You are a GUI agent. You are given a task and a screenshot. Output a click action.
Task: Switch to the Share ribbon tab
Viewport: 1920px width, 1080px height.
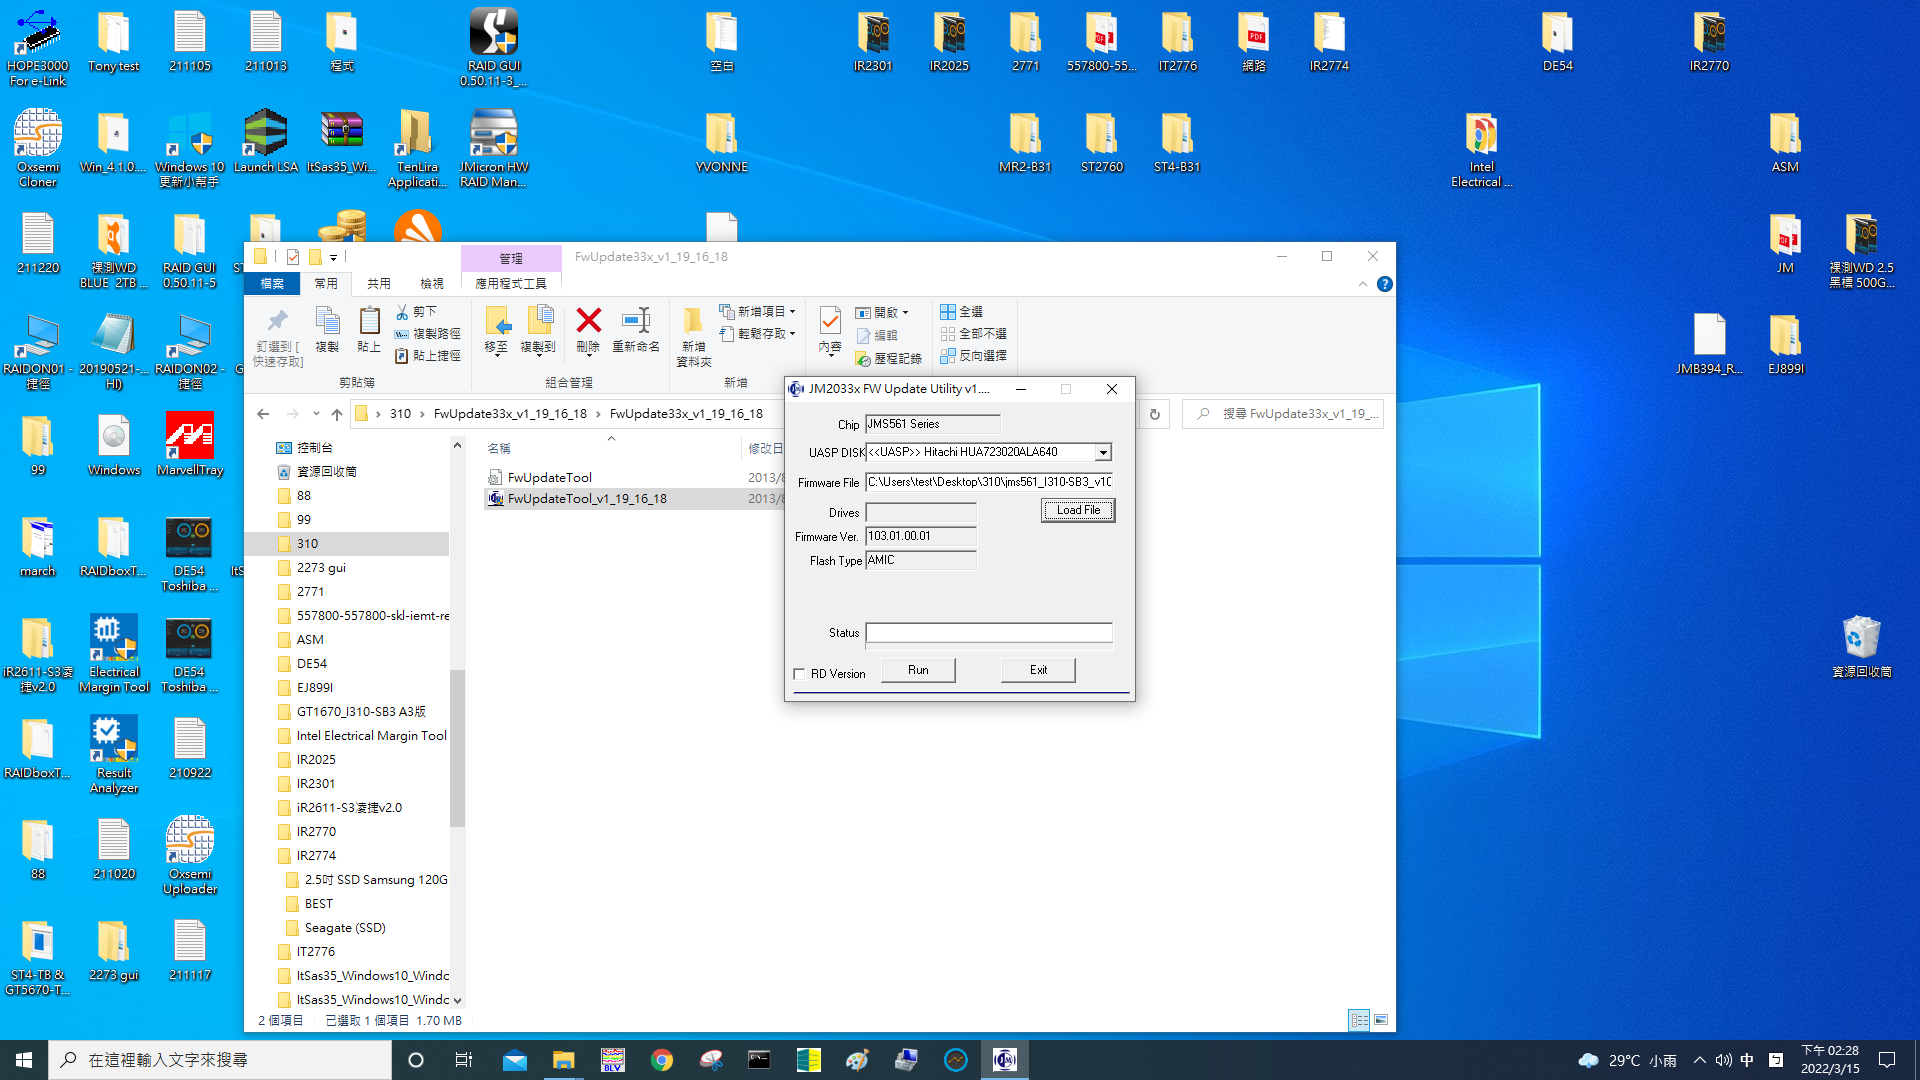(378, 284)
